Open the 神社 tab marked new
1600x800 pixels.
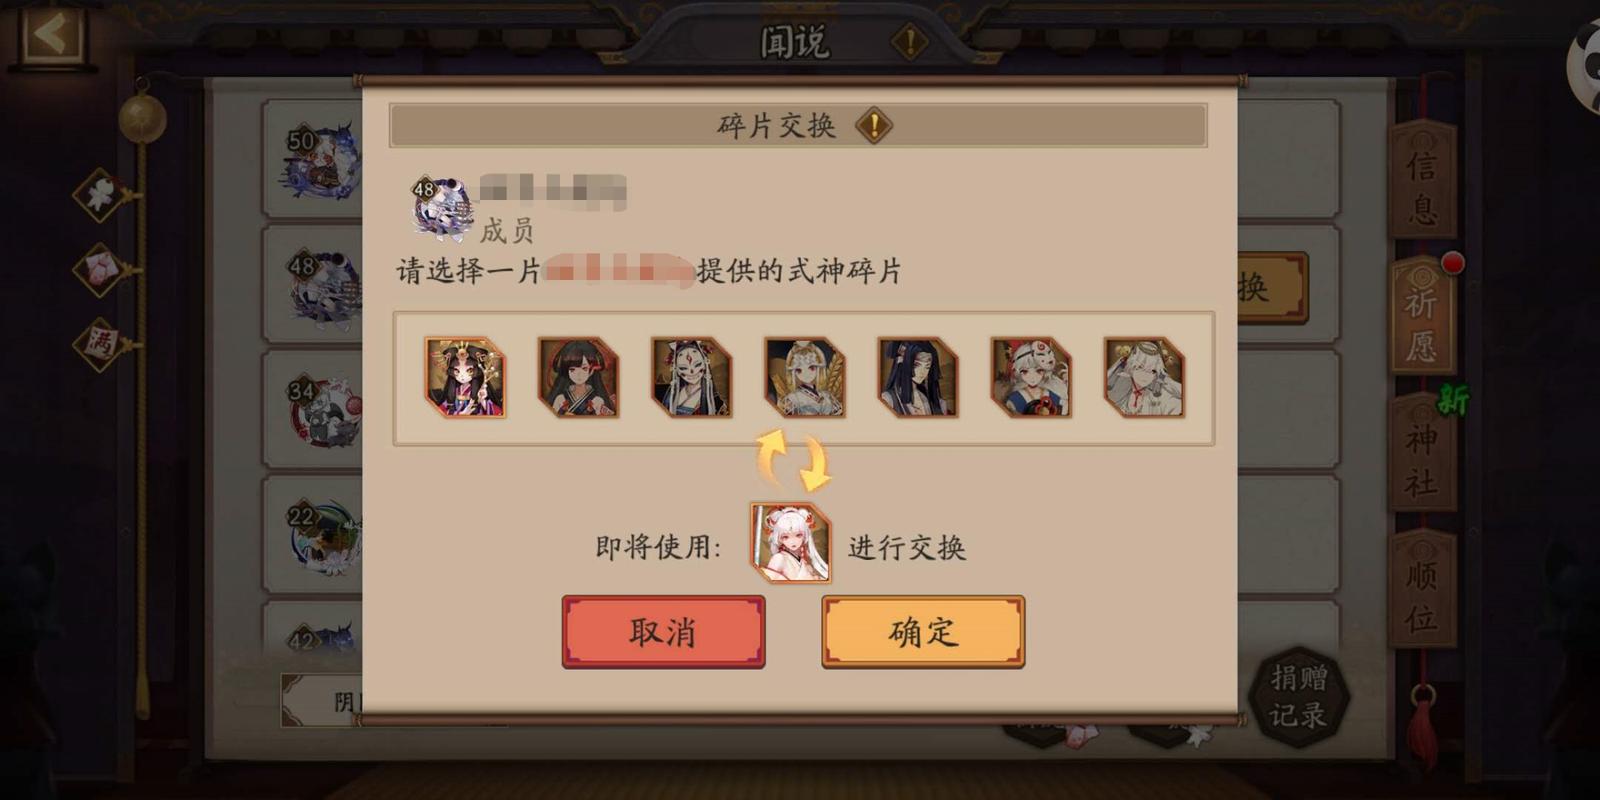(1422, 455)
